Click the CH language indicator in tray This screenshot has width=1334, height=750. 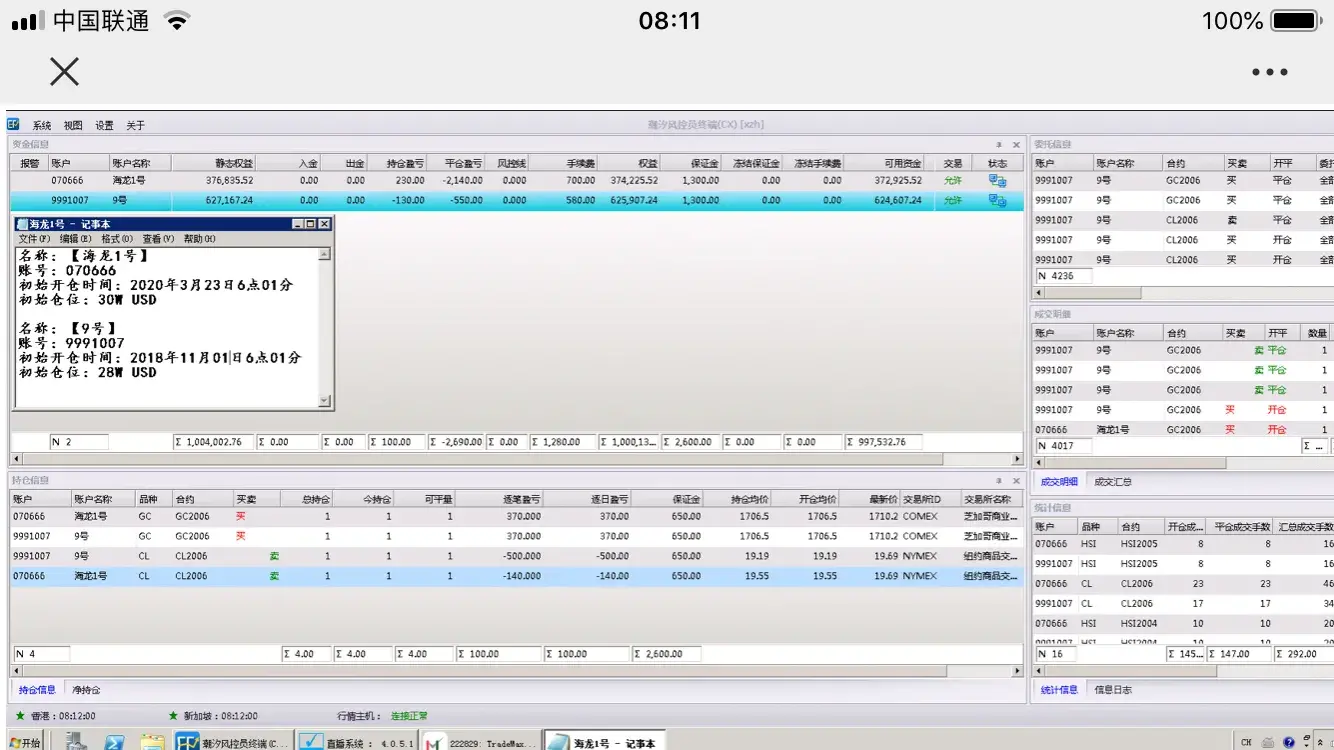click(1246, 742)
